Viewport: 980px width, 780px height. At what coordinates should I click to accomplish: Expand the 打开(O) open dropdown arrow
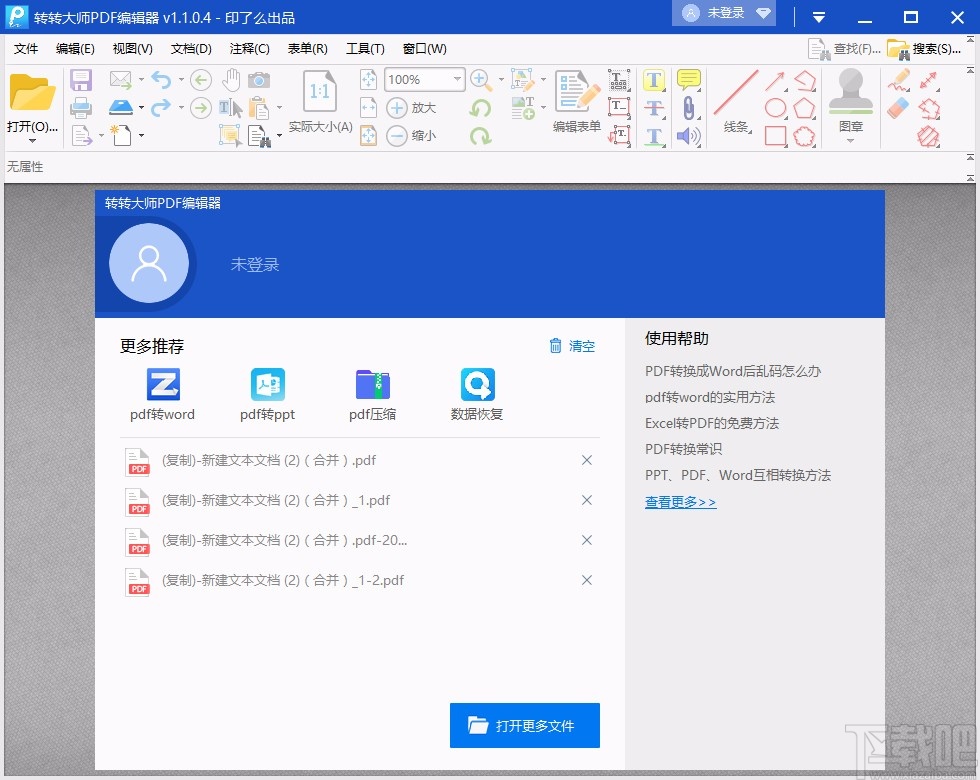pyautogui.click(x=32, y=140)
